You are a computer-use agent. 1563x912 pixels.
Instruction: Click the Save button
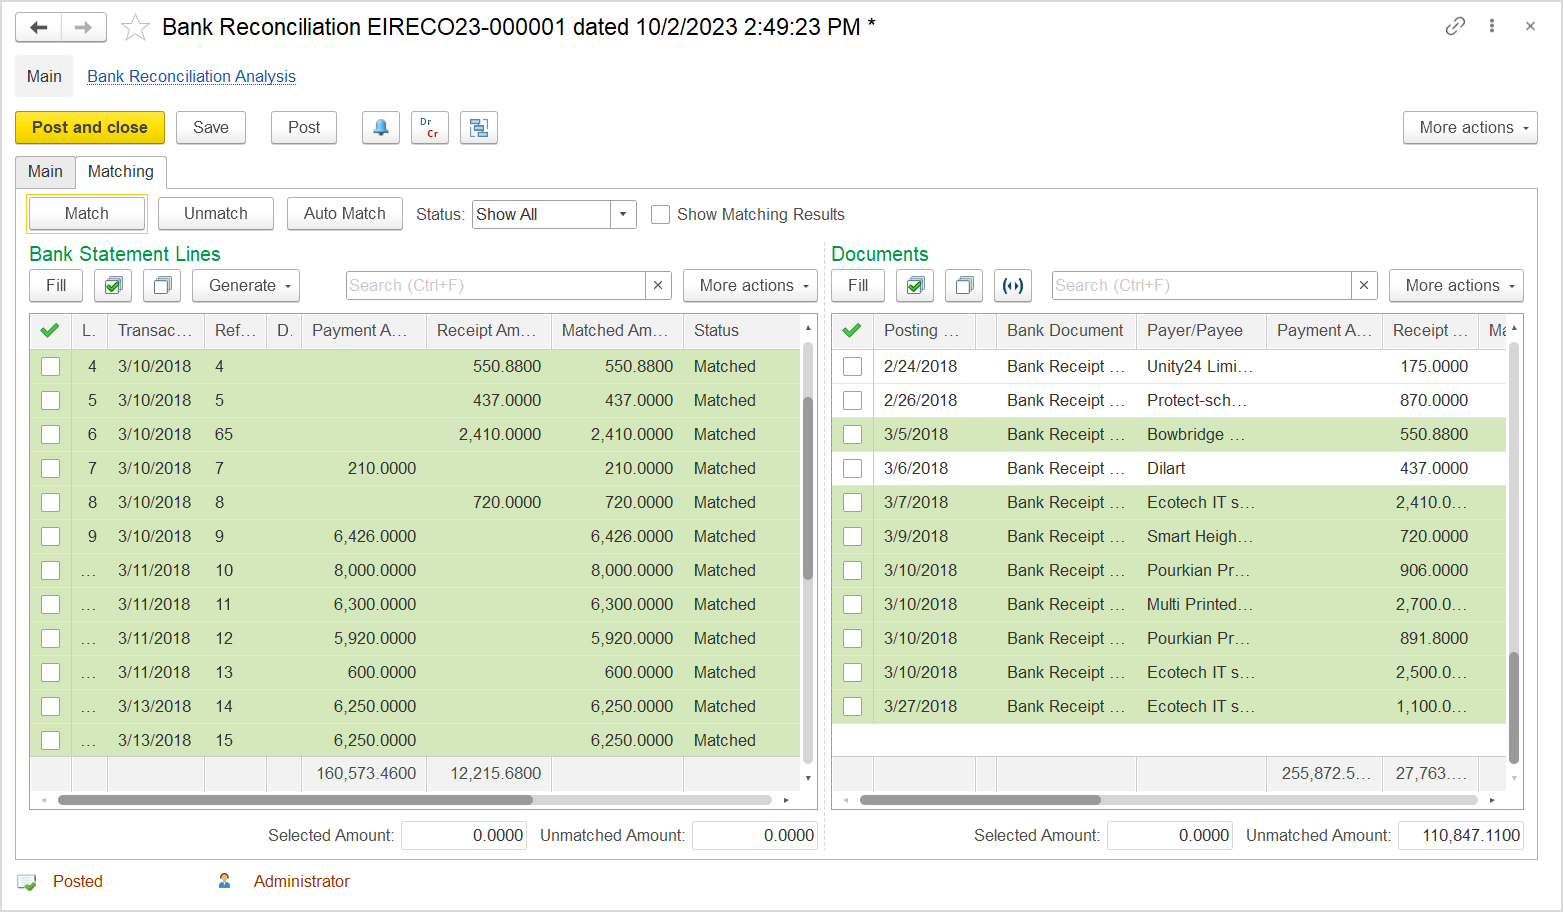tap(211, 128)
